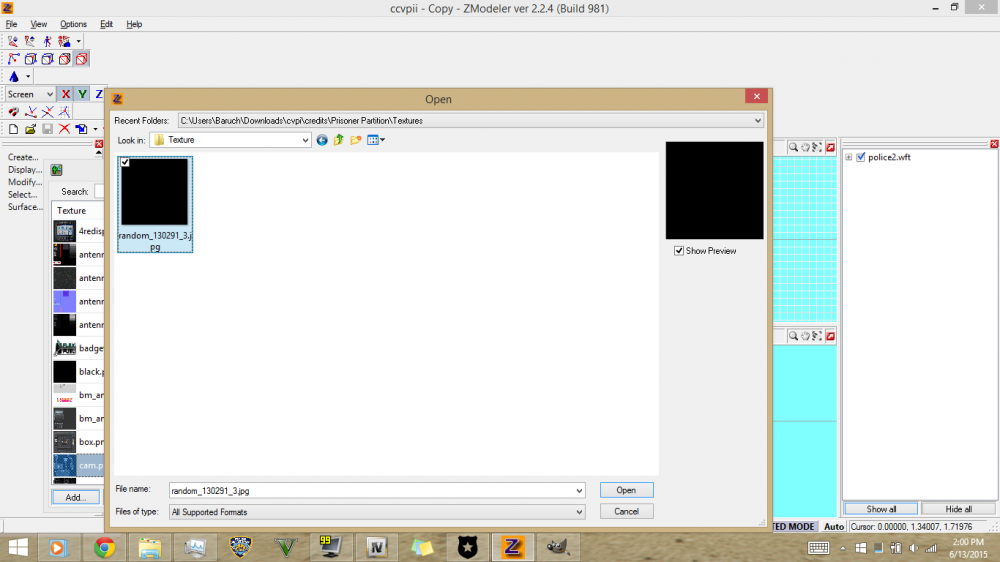This screenshot has width=1000, height=562.
Task: Select the vertices level tool
Action: point(13,59)
